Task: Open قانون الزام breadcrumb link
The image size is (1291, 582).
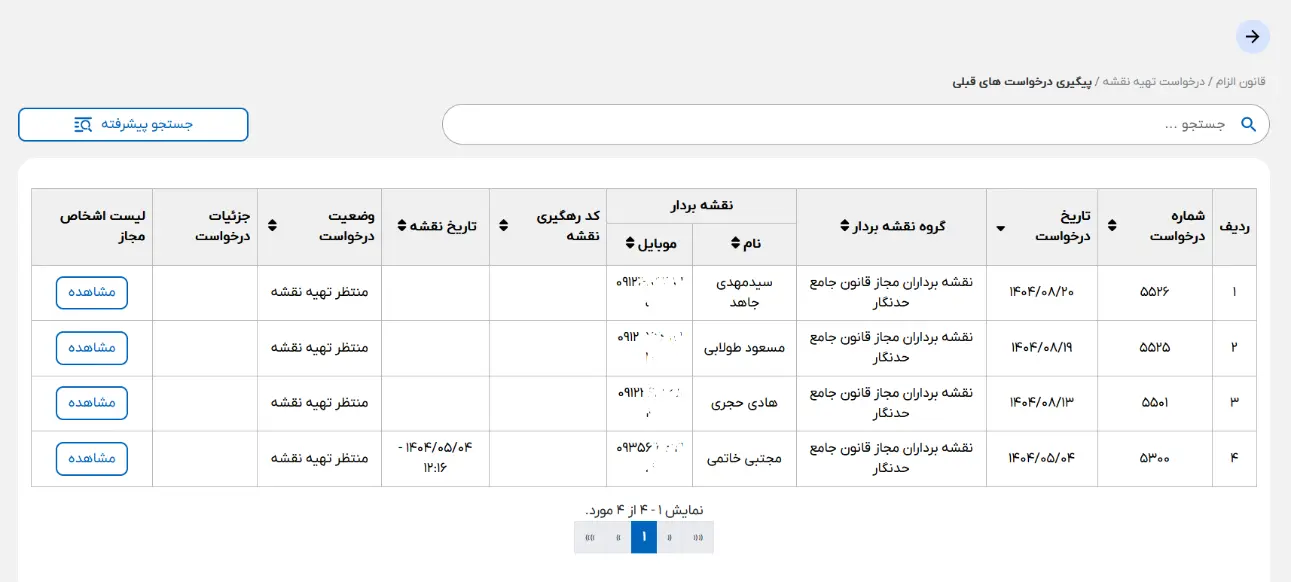Action: click(1239, 81)
